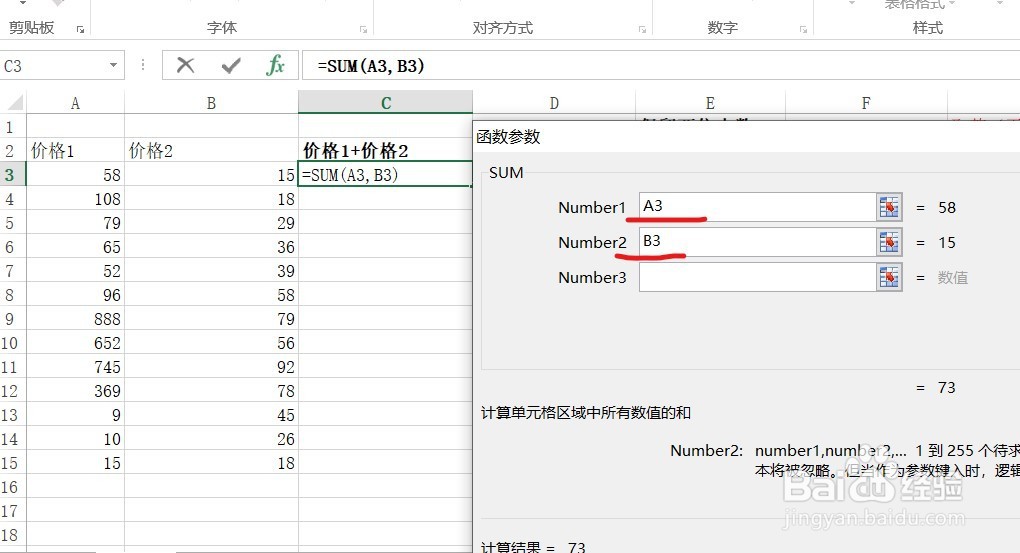Screen dimensions: 1020x553
Task: Expand the Name Box dropdown
Action: click(113, 66)
